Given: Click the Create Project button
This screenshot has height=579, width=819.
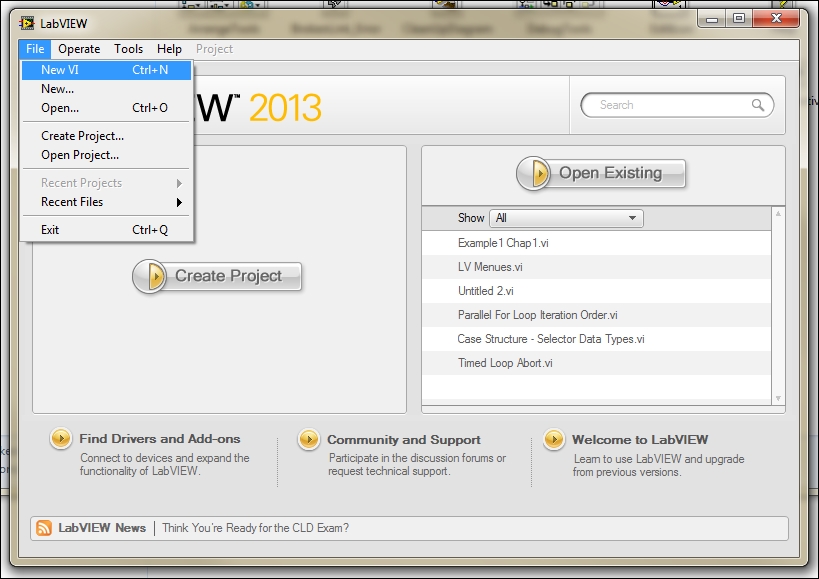Looking at the screenshot, I should click(x=217, y=276).
